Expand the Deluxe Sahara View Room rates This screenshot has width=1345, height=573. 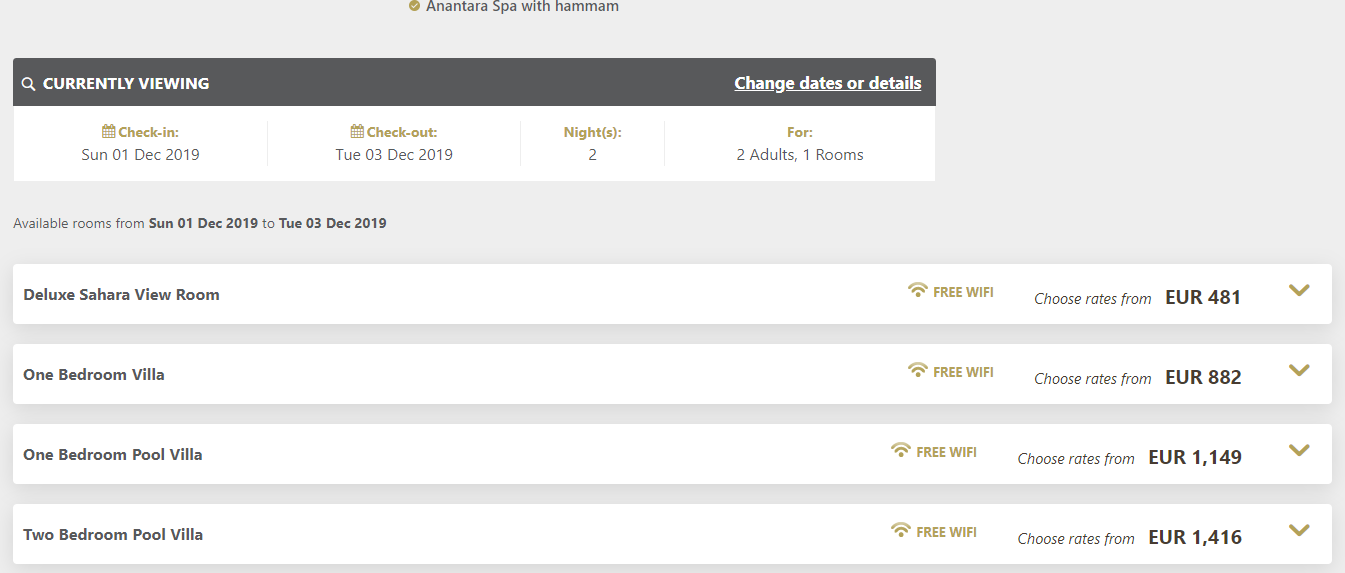click(1299, 291)
